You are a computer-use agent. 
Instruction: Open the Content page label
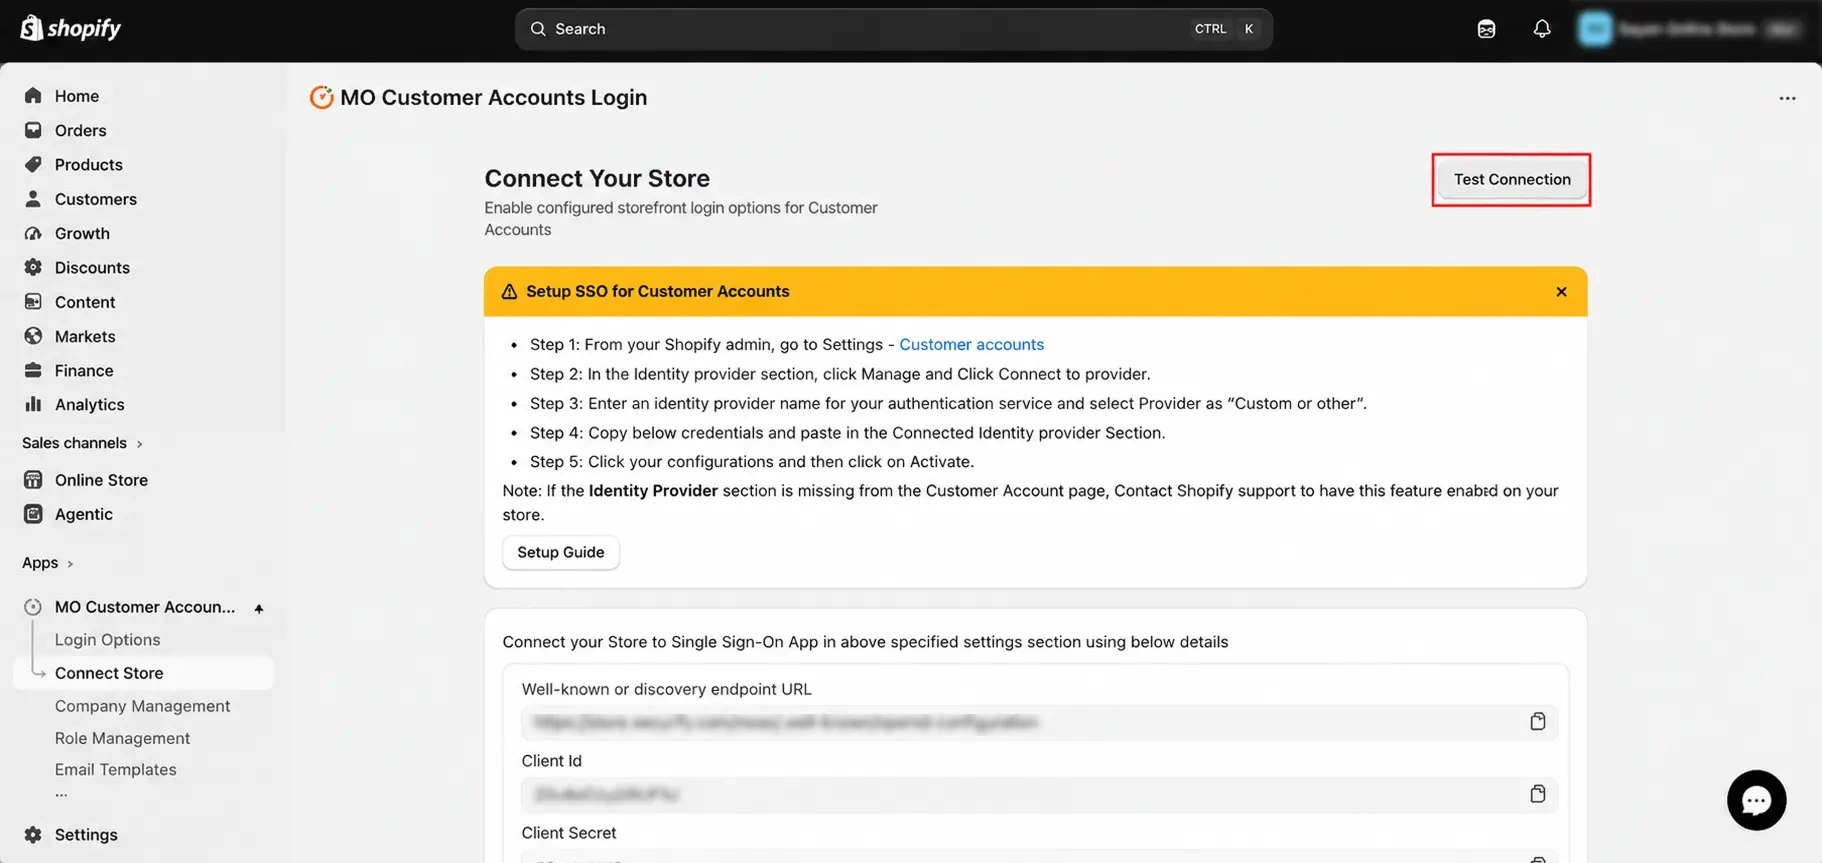tap(85, 302)
